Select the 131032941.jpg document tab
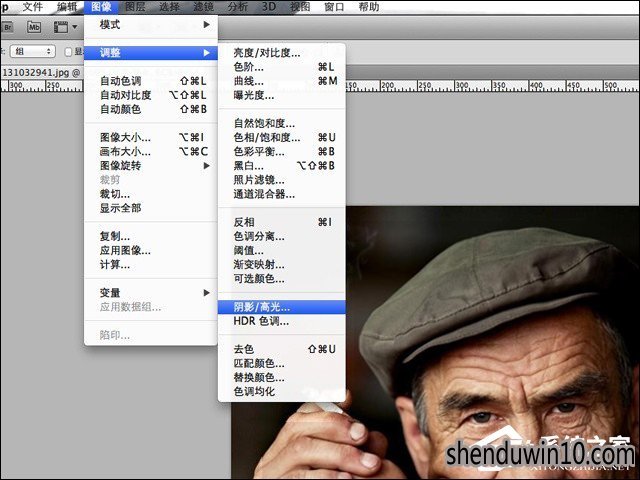 pos(41,73)
